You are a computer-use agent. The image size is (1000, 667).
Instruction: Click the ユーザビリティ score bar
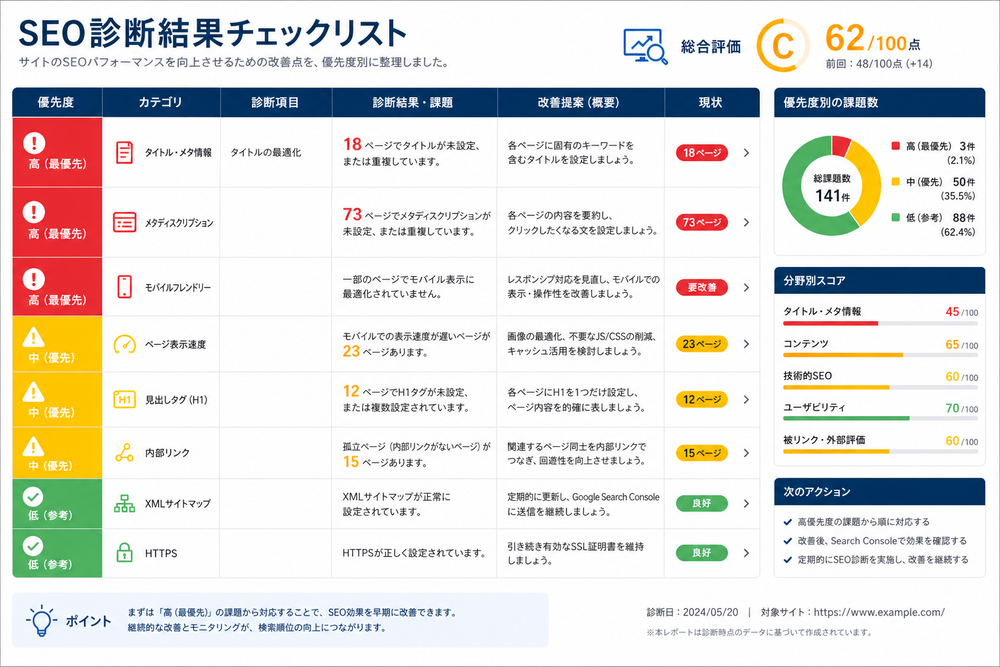click(880, 418)
